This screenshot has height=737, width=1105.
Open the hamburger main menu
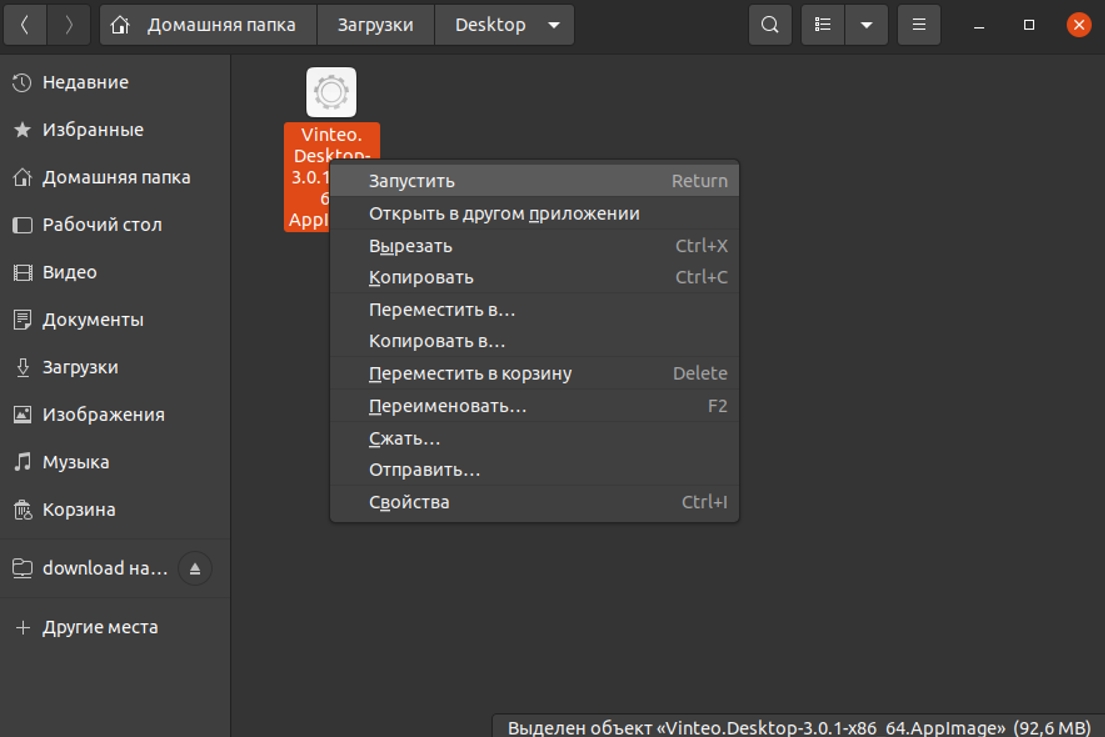(x=919, y=25)
